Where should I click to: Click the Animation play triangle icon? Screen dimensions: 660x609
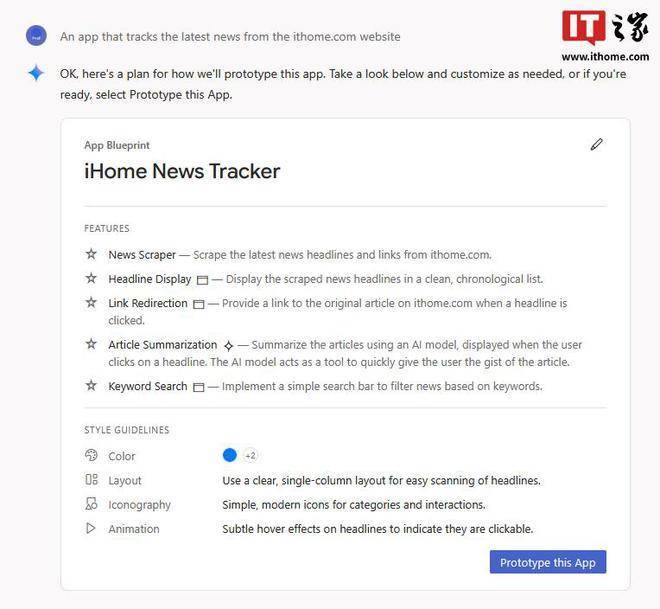pos(90,528)
